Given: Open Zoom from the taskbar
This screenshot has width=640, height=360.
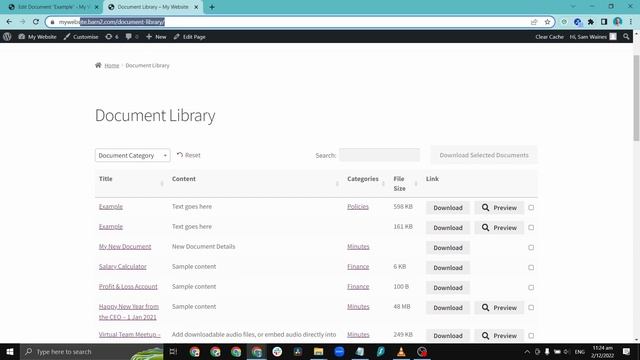Looking at the screenshot, I should [339, 351].
